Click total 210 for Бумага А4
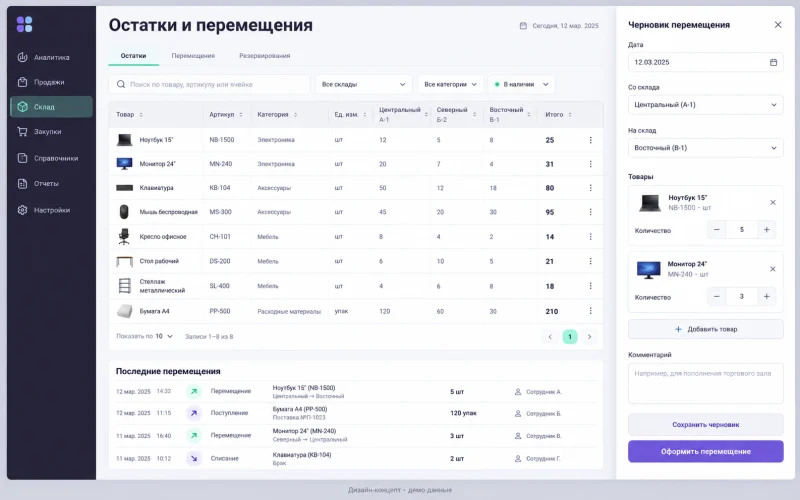The height and width of the screenshot is (500, 800). (552, 311)
